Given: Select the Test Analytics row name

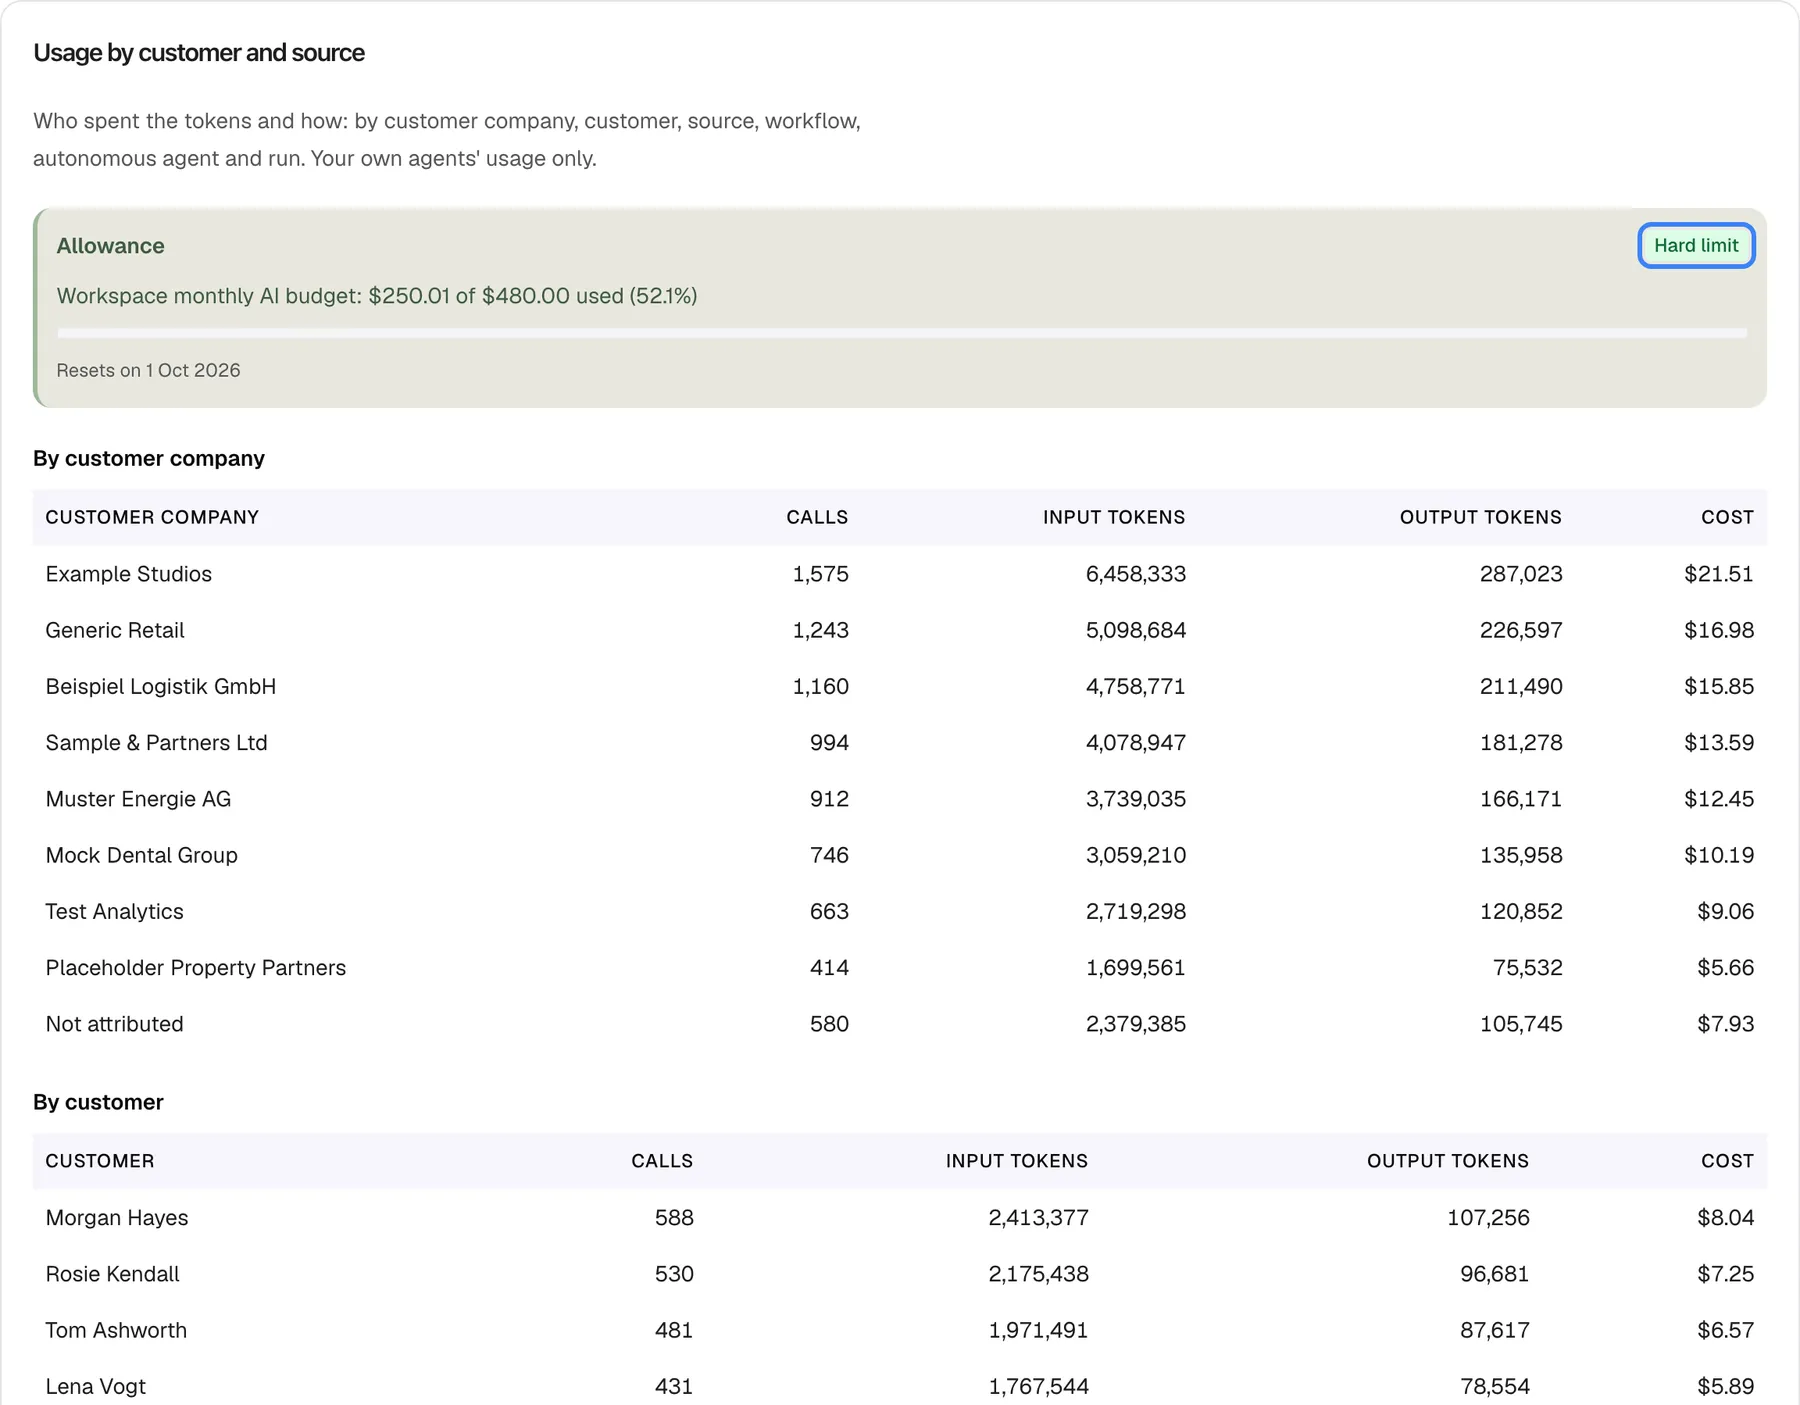Looking at the screenshot, I should pos(115,911).
